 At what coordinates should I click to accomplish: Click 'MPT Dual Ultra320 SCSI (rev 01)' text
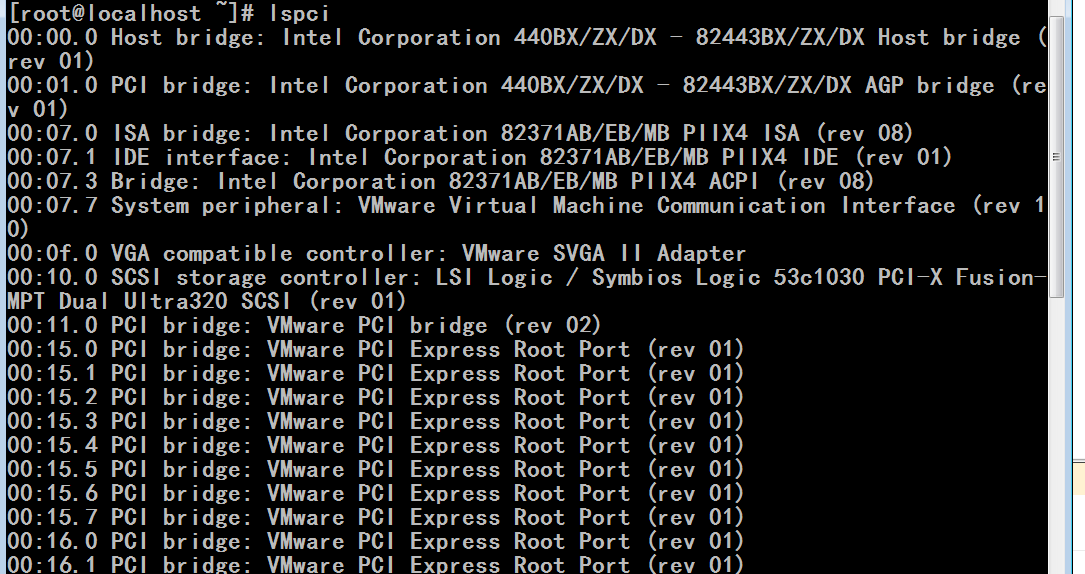point(206,302)
